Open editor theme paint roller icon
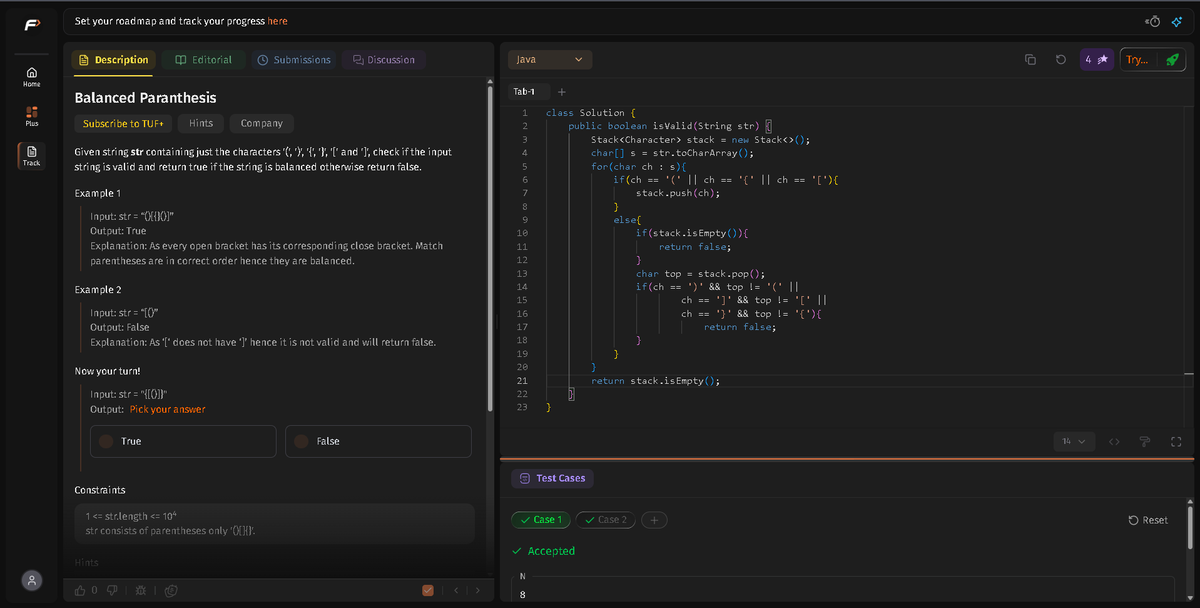This screenshot has width=1200, height=608. 1145,441
